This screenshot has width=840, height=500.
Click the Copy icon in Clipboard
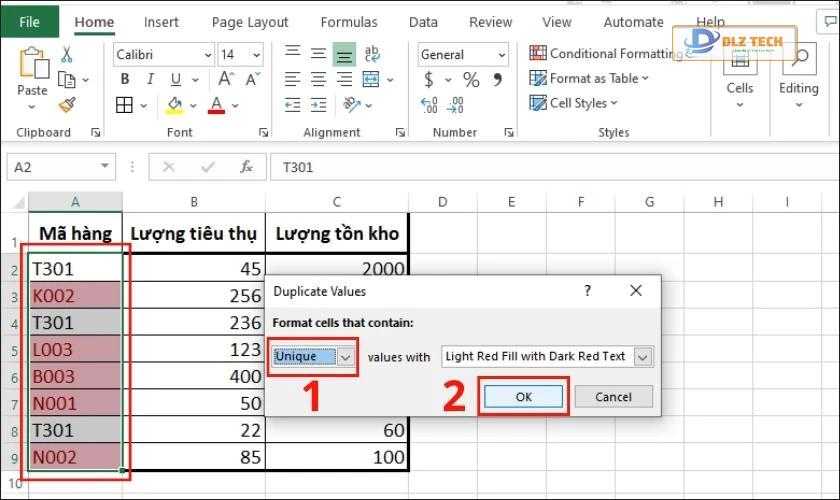click(66, 80)
